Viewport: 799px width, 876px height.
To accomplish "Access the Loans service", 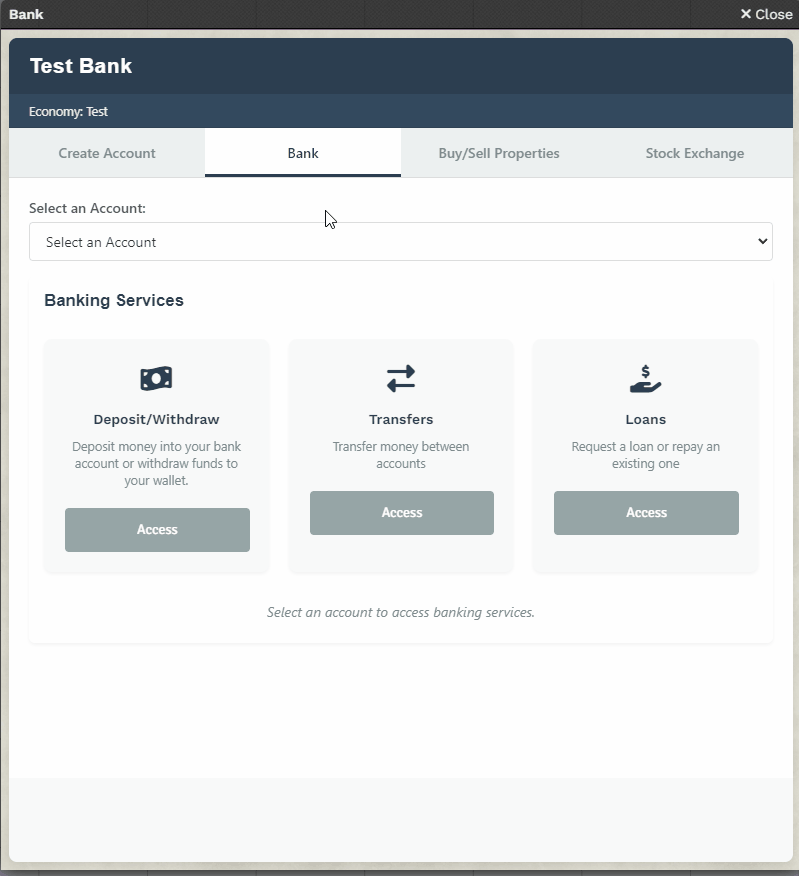I will click(646, 513).
